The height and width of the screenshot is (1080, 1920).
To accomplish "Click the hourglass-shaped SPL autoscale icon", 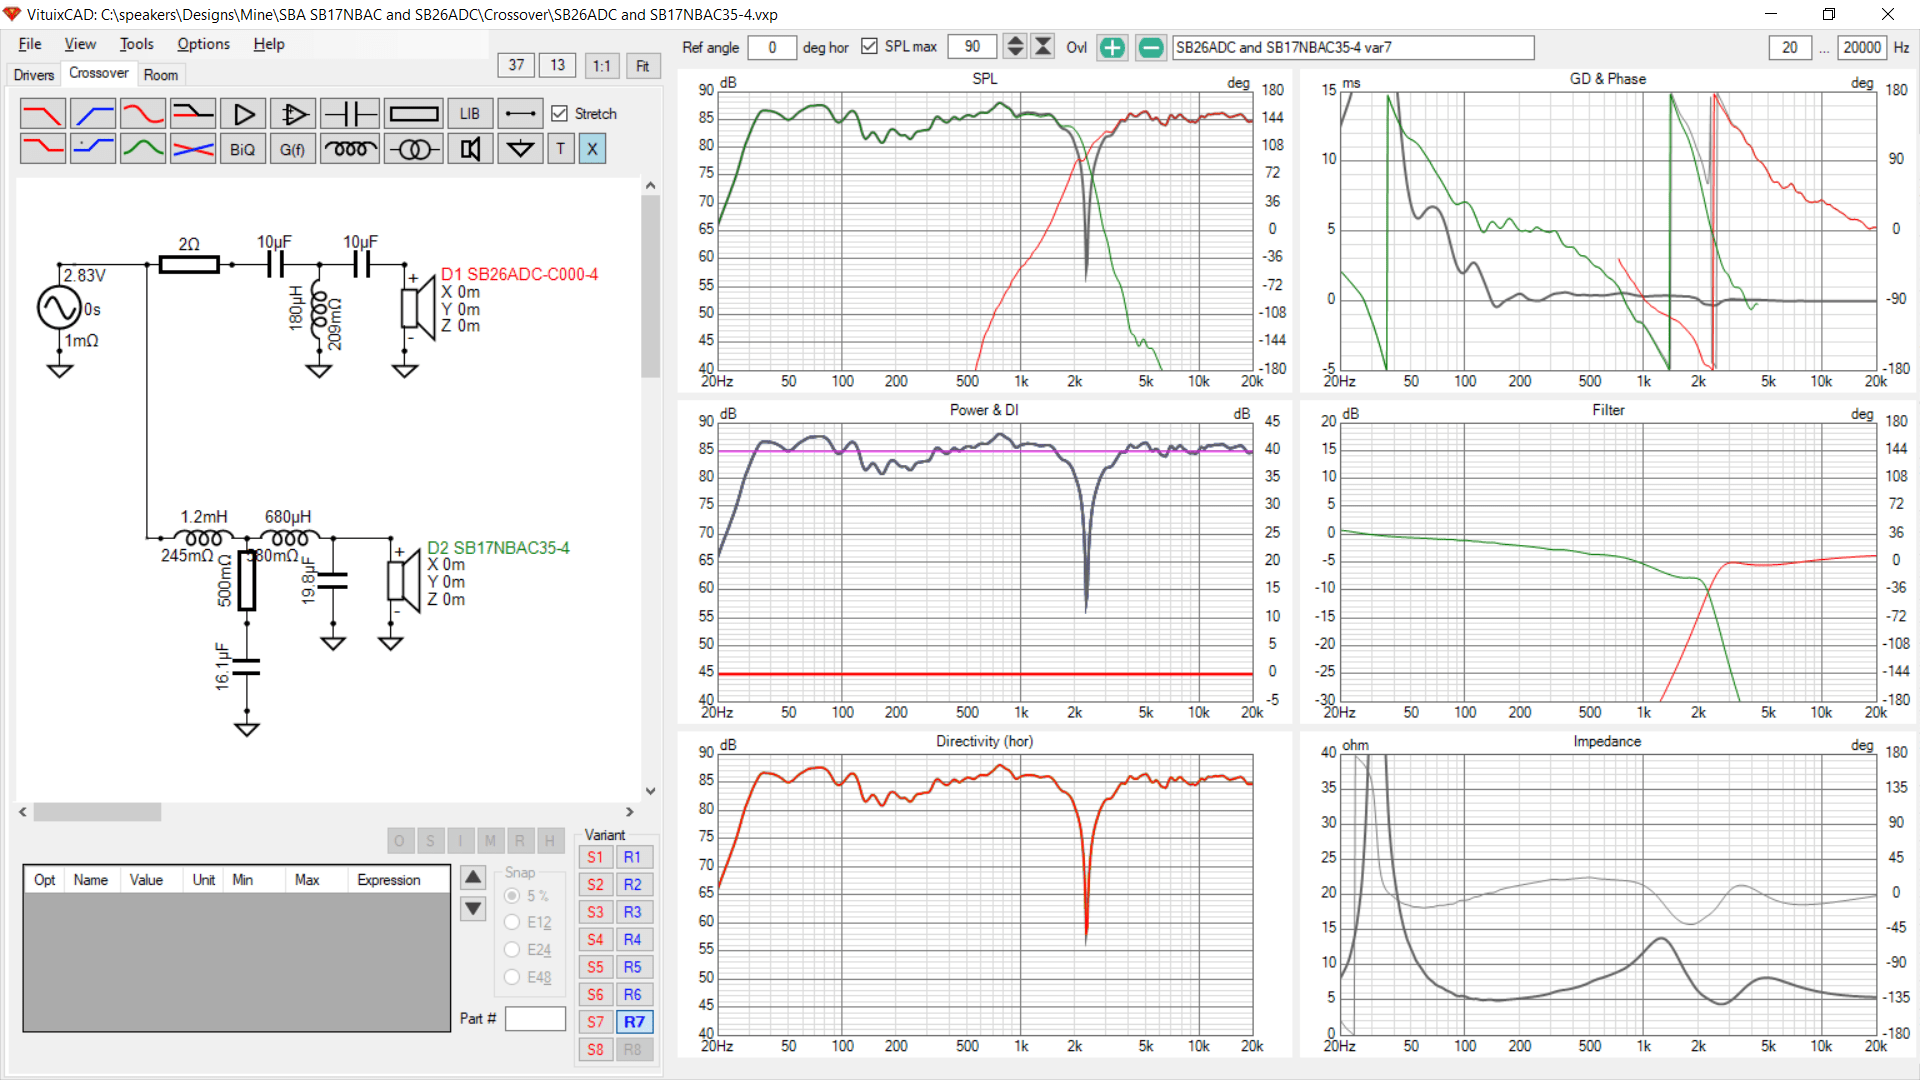I will click(1043, 47).
